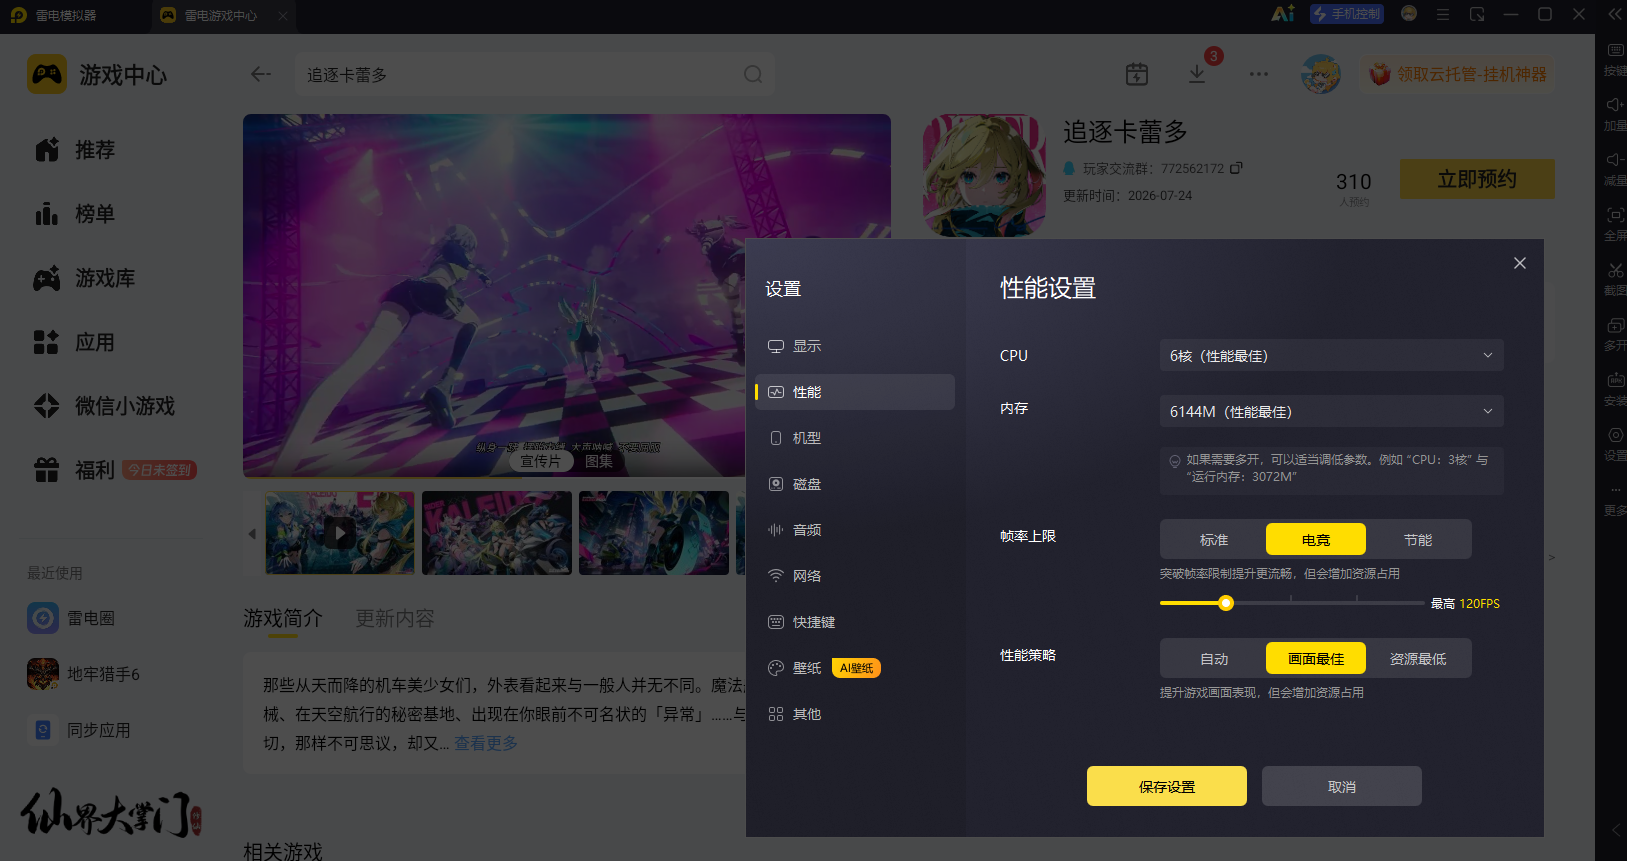Expand the 内存 memory dropdown
This screenshot has height=861, width=1627.
tap(1331, 411)
